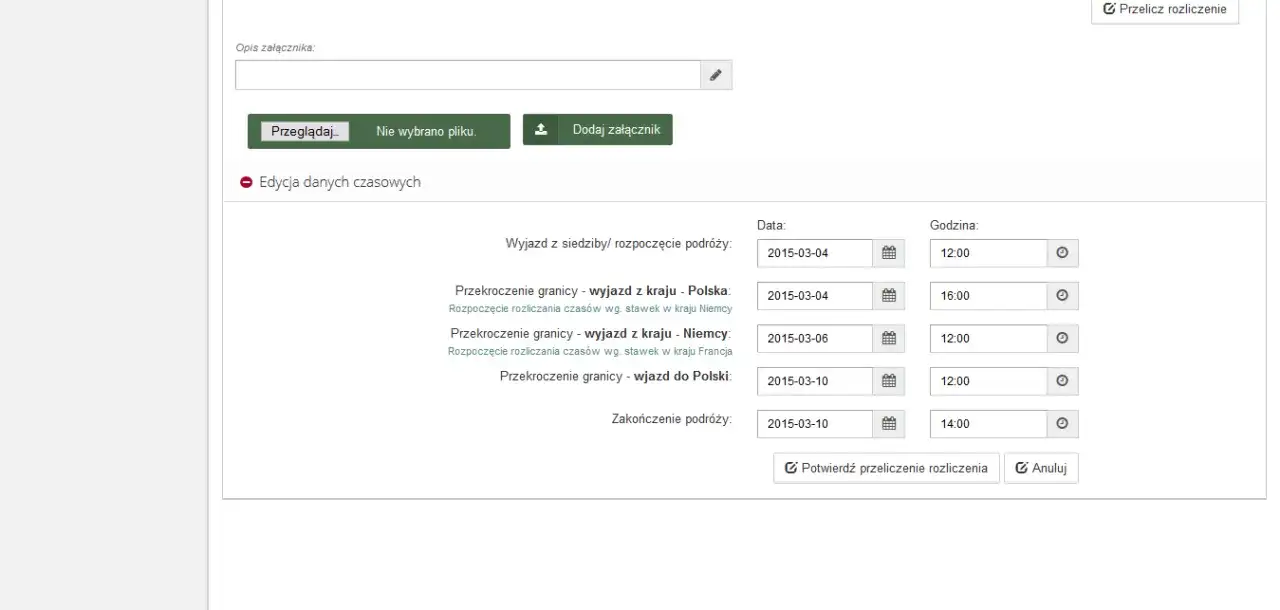Open clock picker for trip end time

pyautogui.click(x=1062, y=423)
